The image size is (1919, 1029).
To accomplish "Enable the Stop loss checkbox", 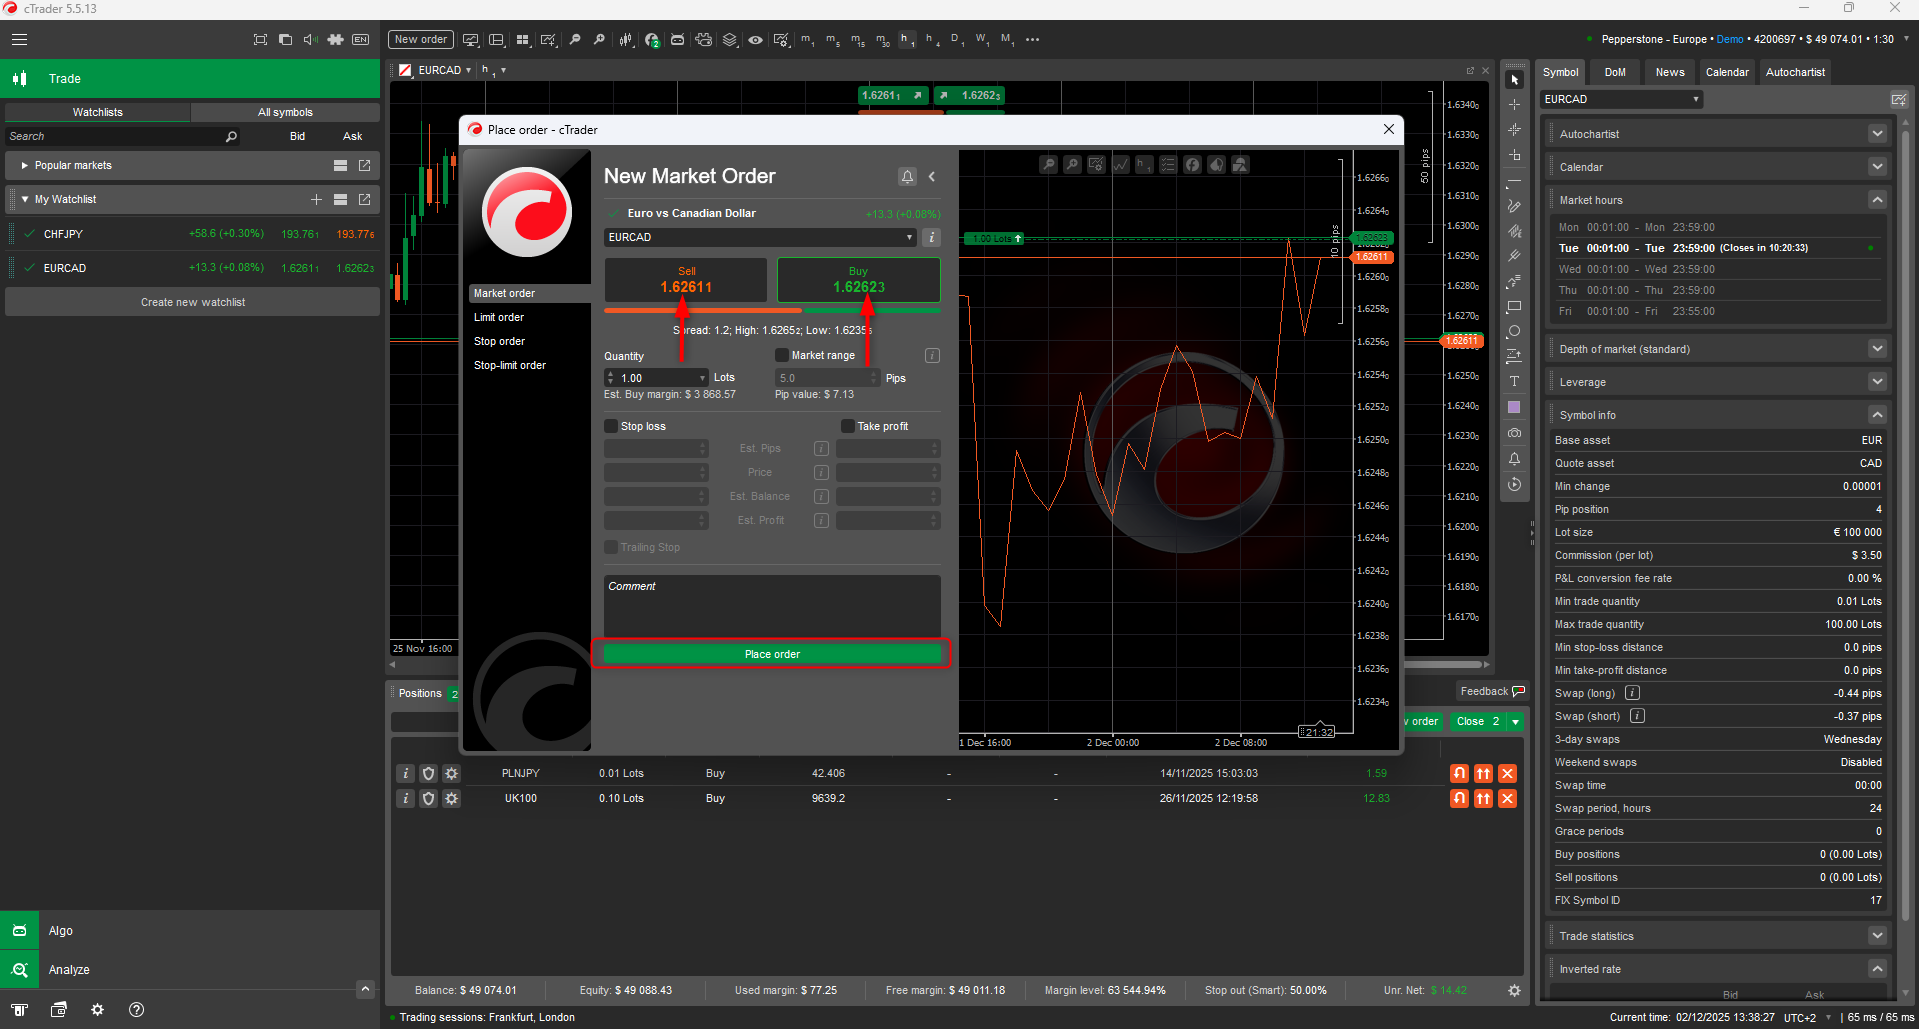I will coord(611,426).
